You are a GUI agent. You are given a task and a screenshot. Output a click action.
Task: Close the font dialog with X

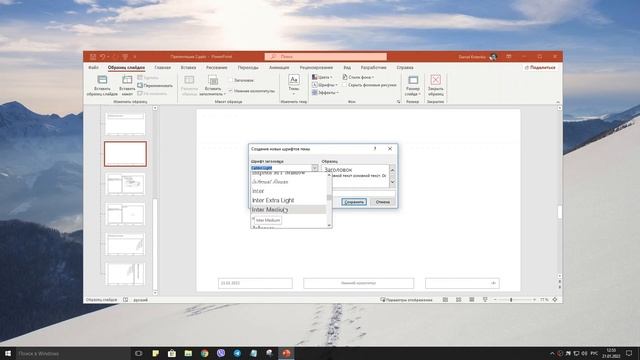pyautogui.click(x=390, y=149)
